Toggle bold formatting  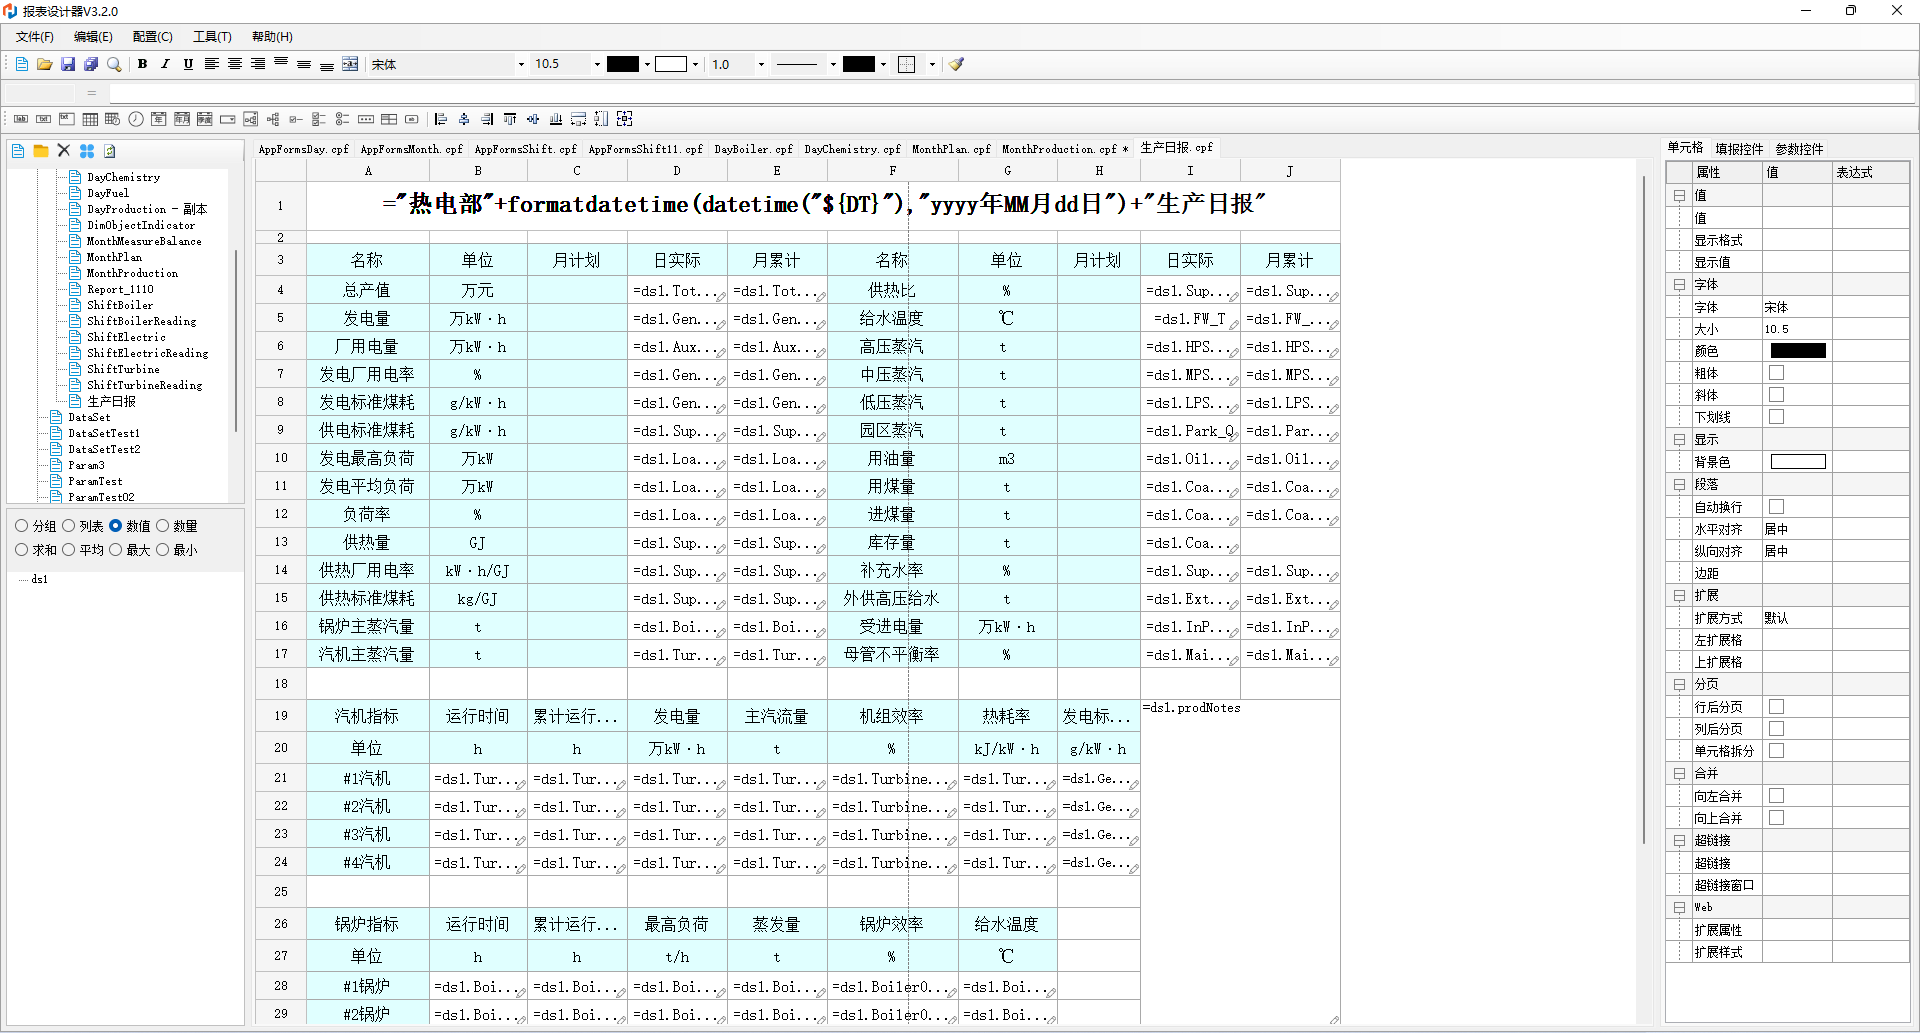click(142, 64)
